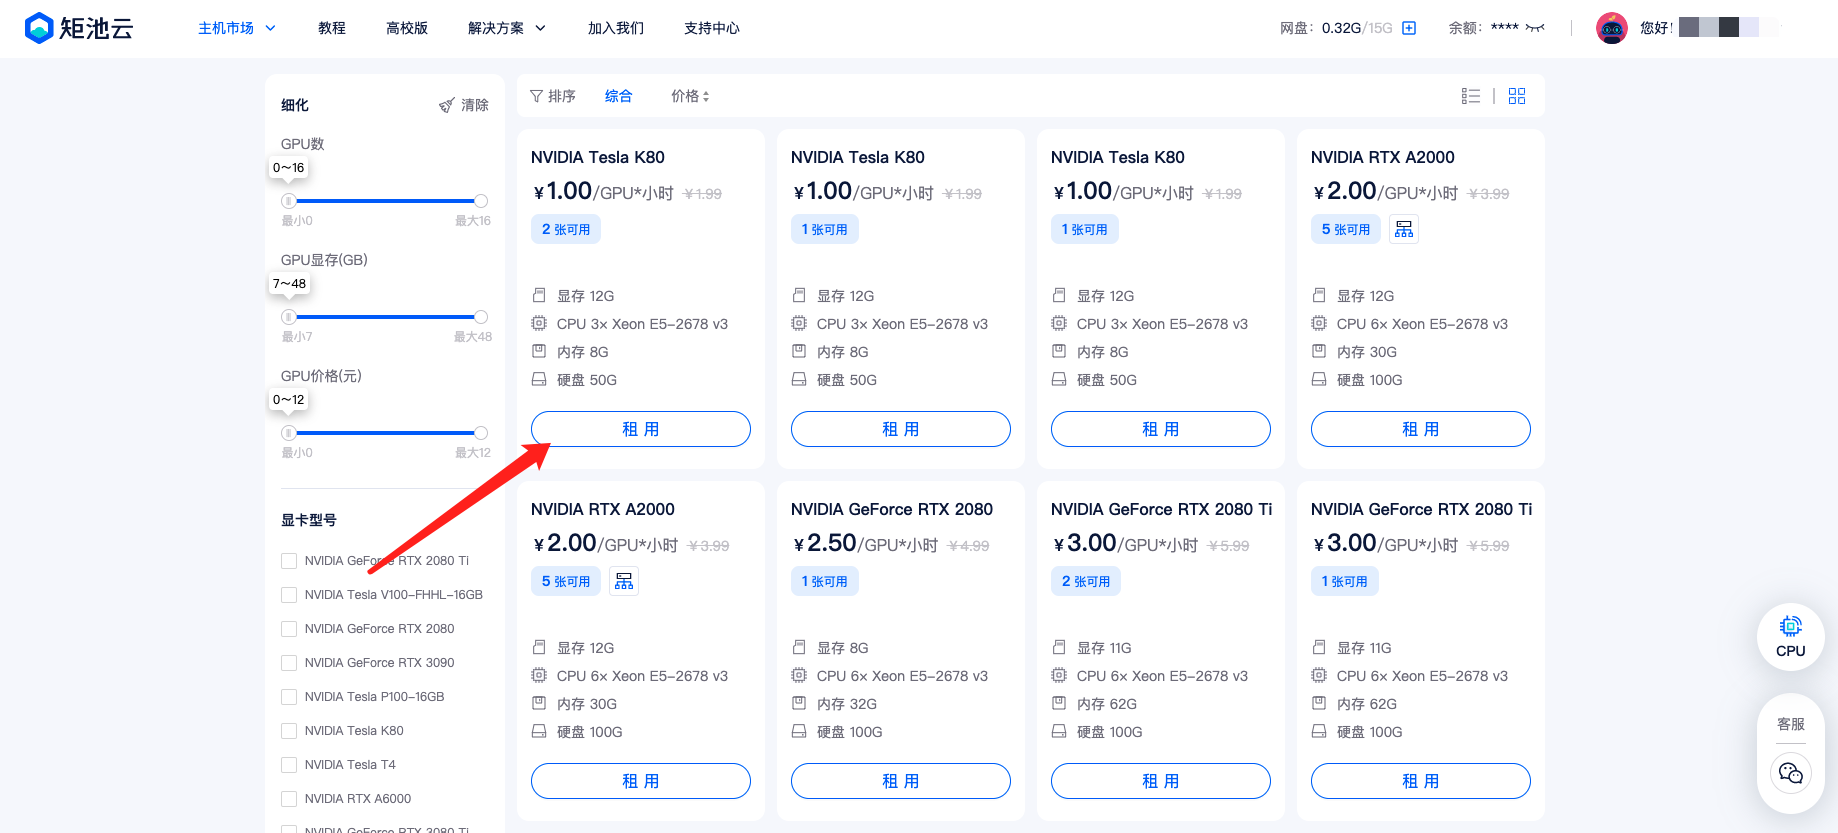The width and height of the screenshot is (1838, 833).
Task: Switch to grid view layout icon
Action: pyautogui.click(x=1517, y=96)
